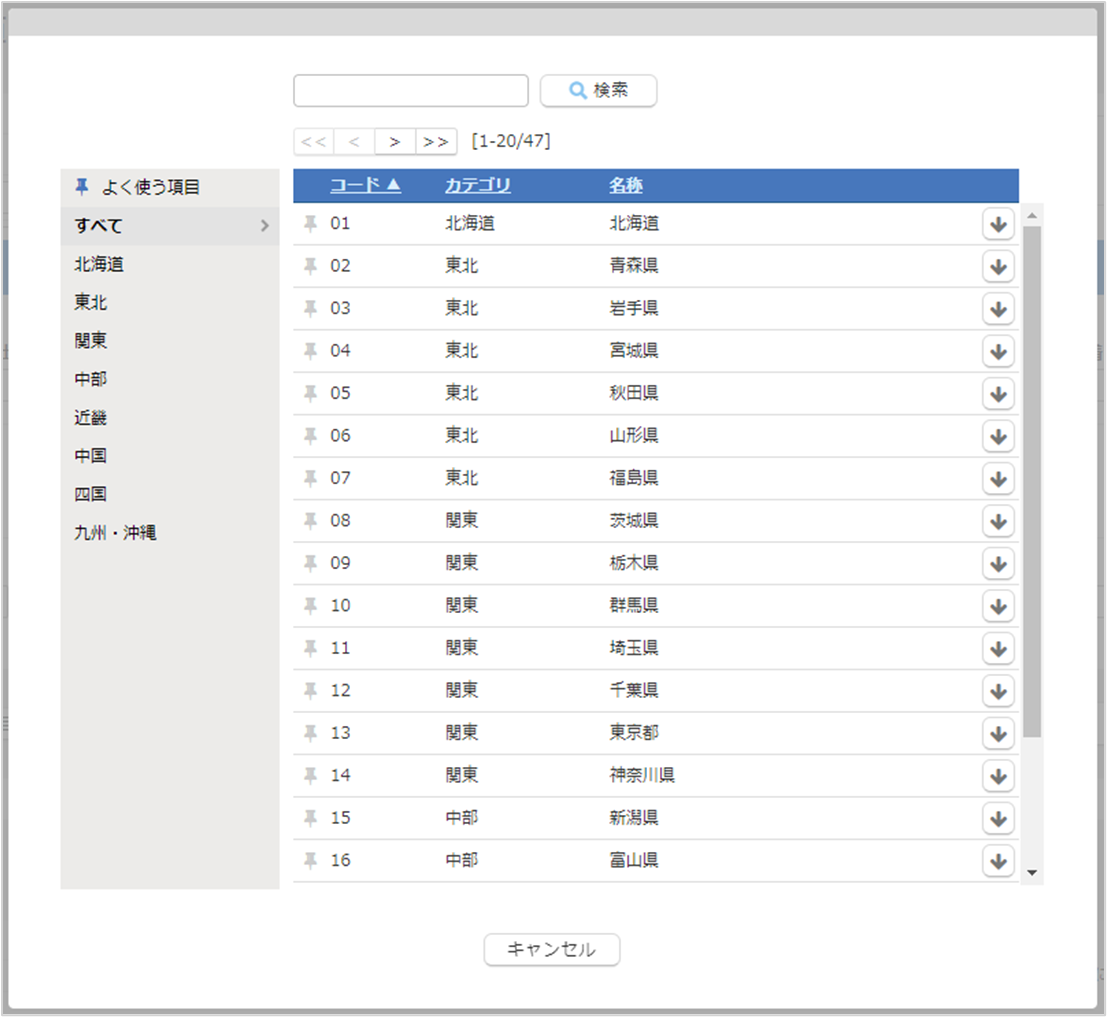Screen dimensions: 1107x1017
Task: Toggle the pin for code 10 群馬県
Action: pyautogui.click(x=311, y=606)
